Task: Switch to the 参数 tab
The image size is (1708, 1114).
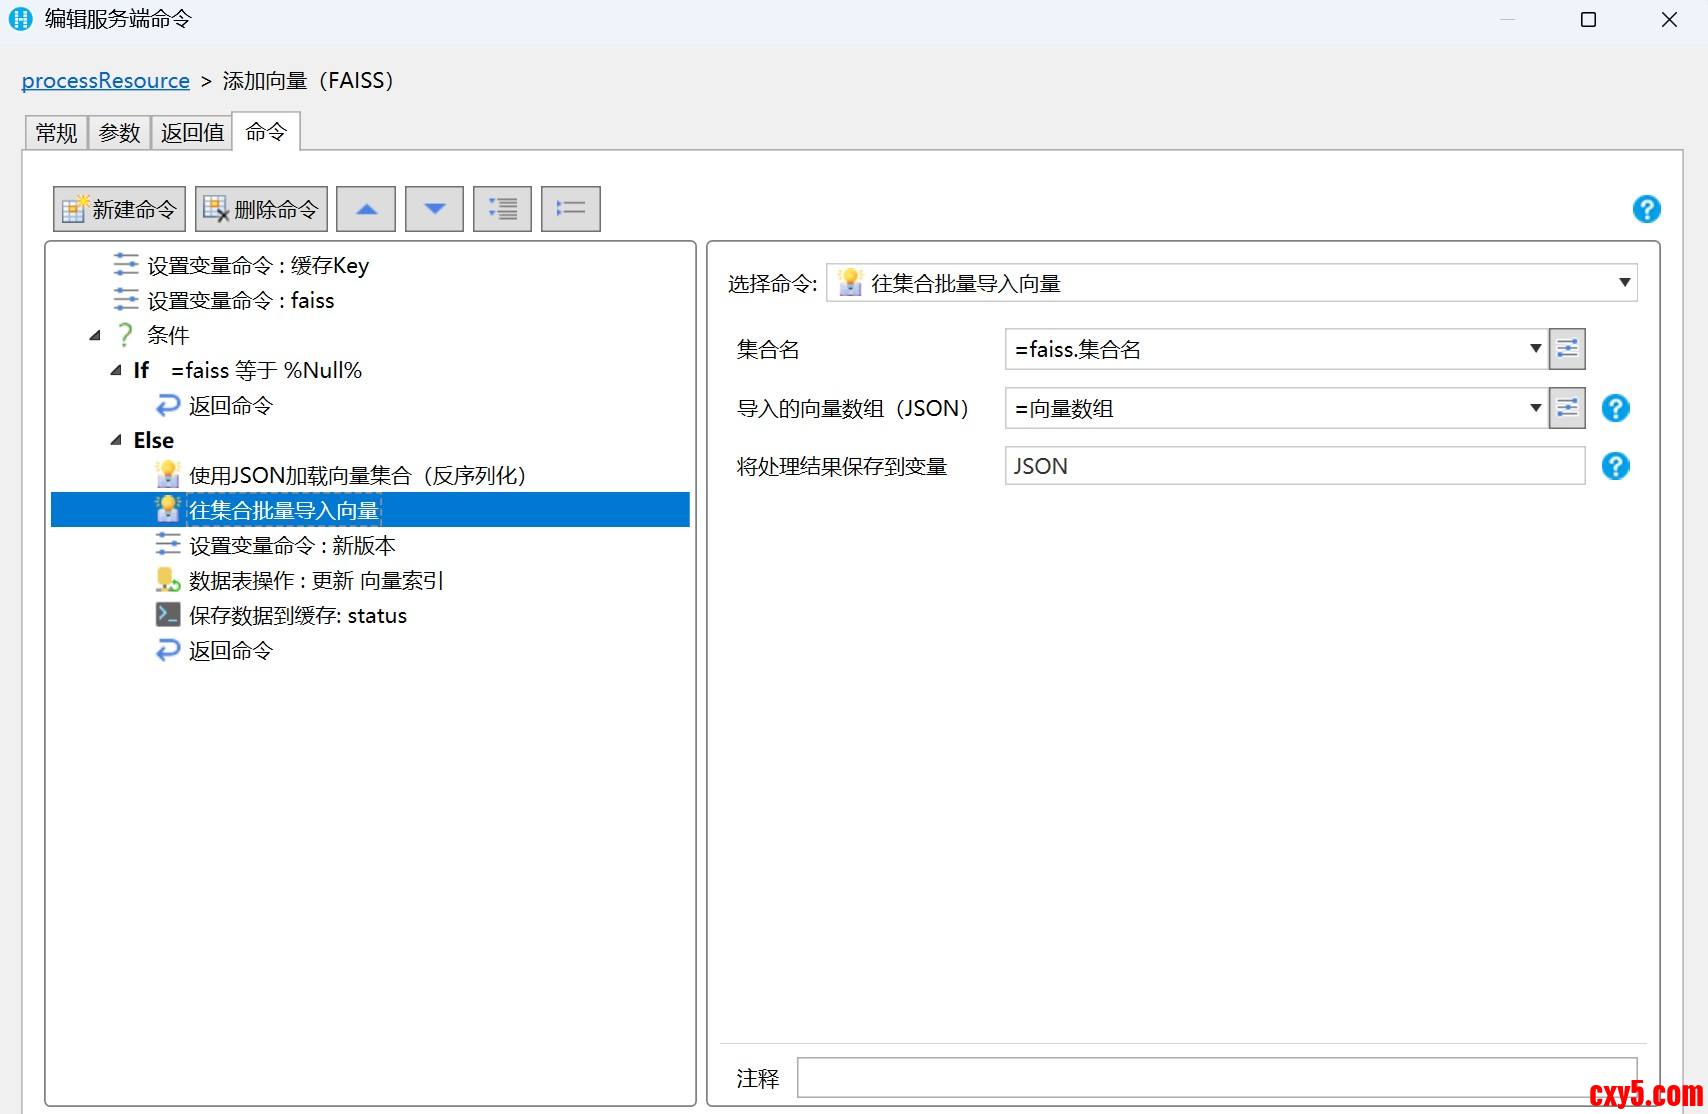Action: (119, 133)
